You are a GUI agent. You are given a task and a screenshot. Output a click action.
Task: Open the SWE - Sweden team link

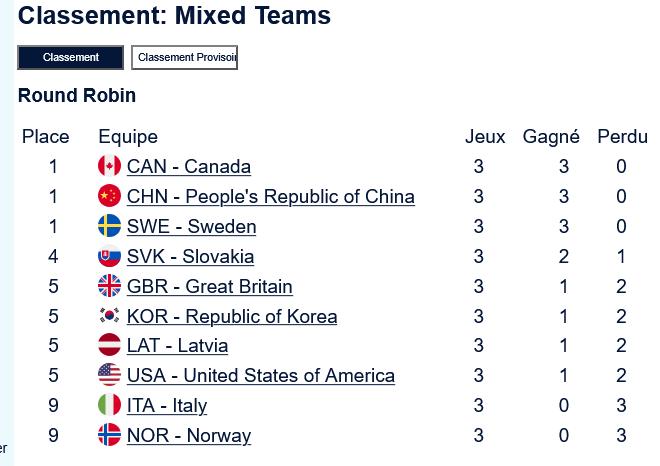click(191, 227)
